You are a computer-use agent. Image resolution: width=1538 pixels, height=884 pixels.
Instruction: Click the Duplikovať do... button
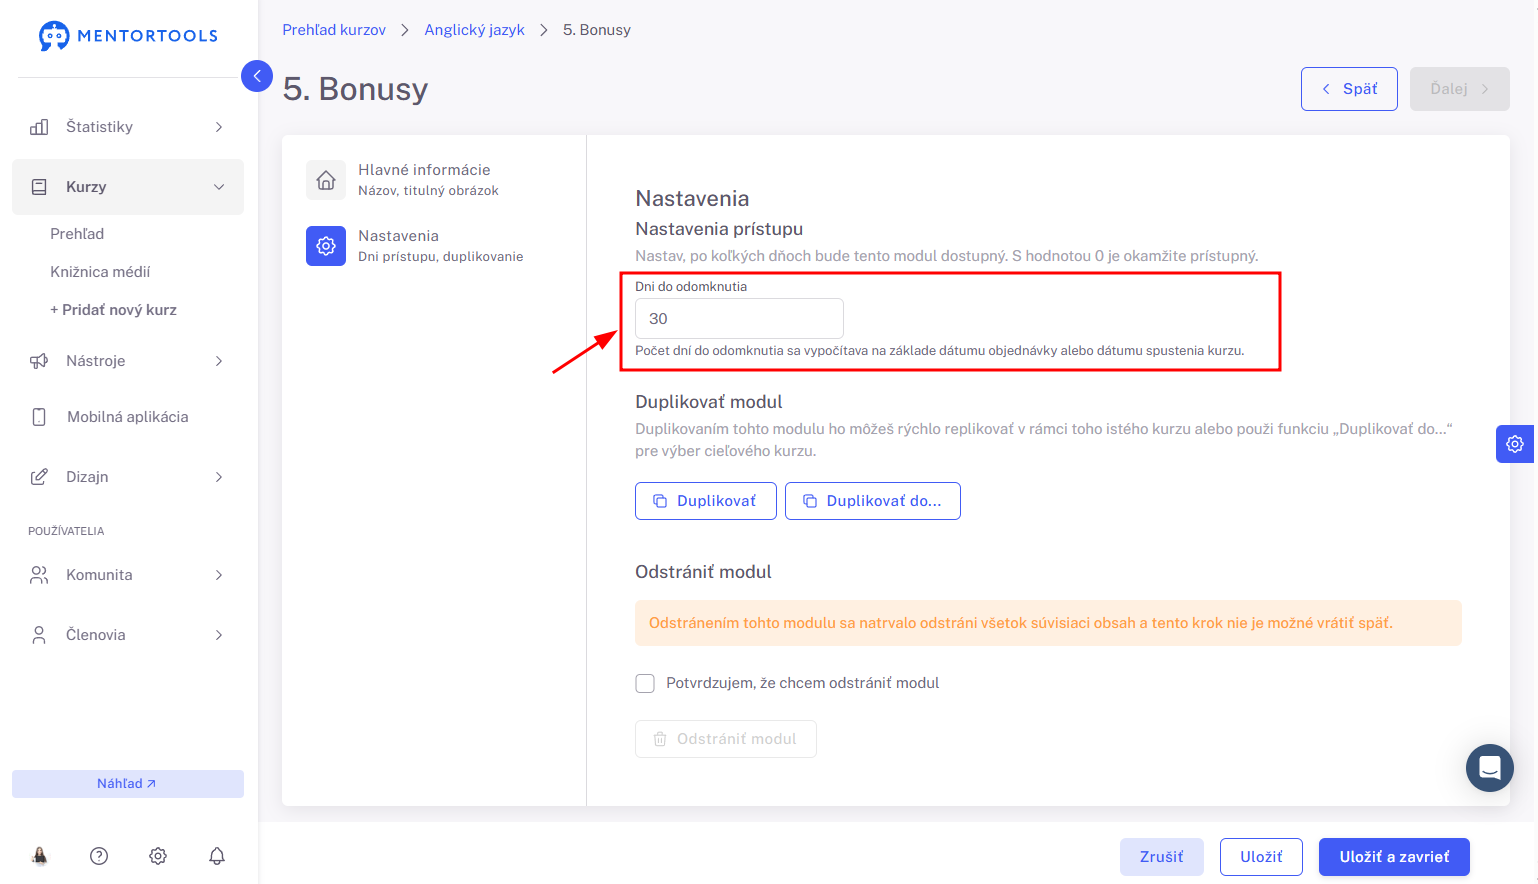pos(873,501)
